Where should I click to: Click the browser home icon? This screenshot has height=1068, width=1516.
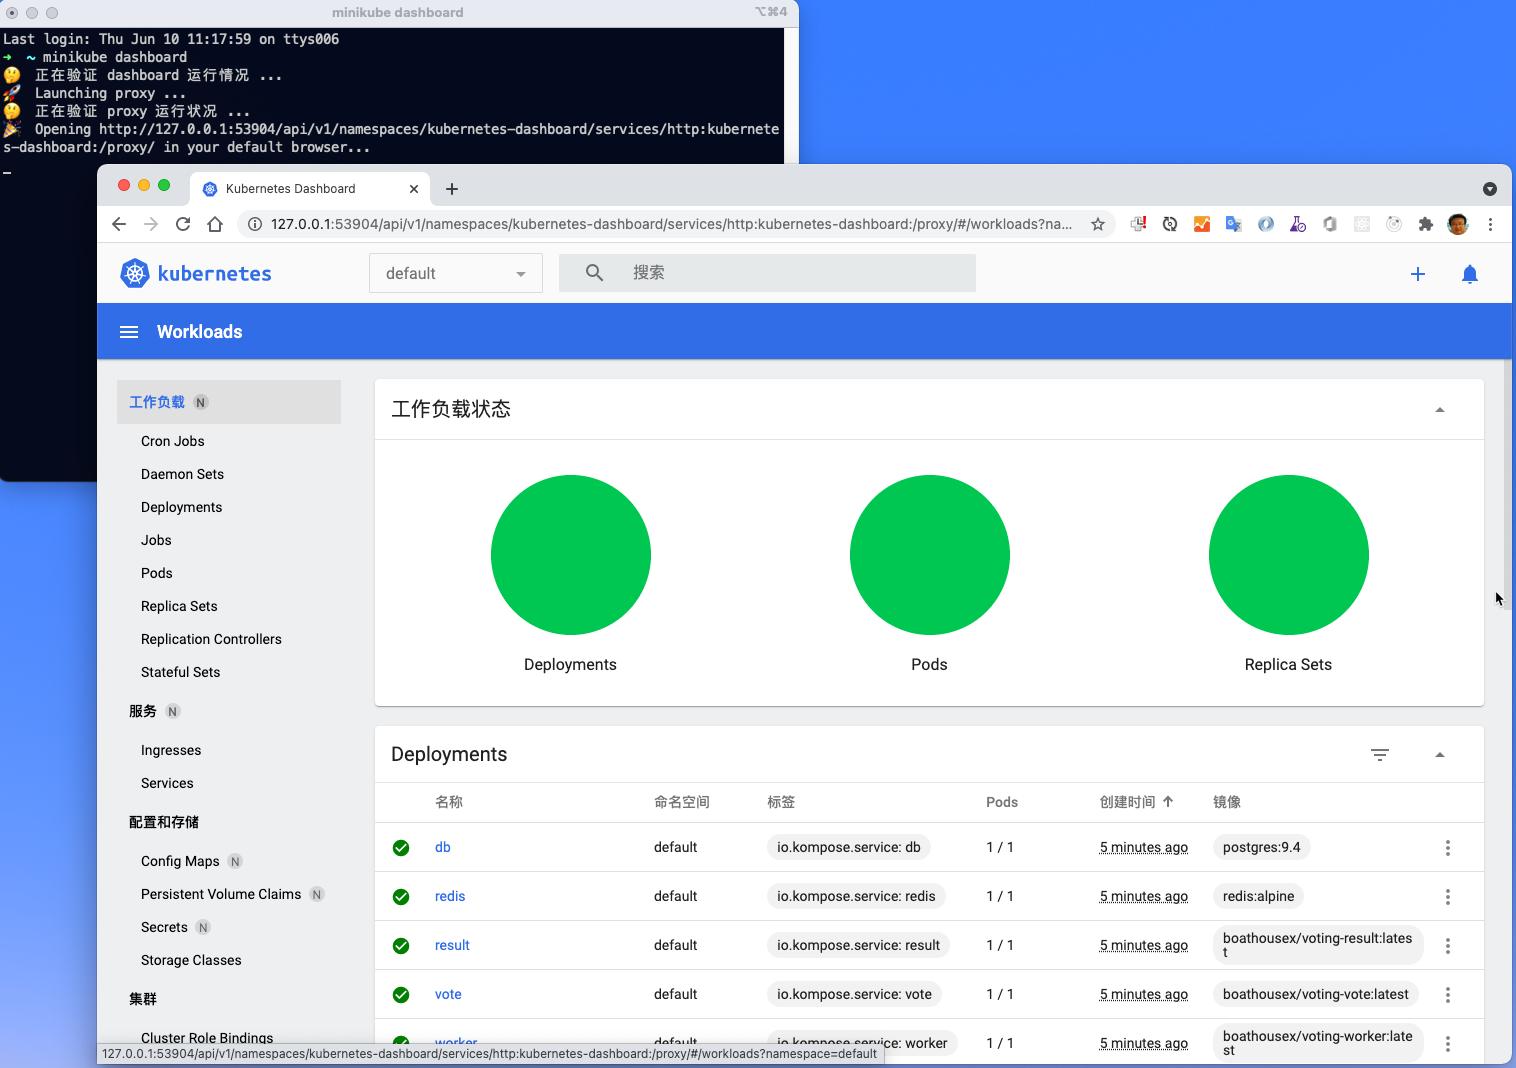click(x=215, y=224)
